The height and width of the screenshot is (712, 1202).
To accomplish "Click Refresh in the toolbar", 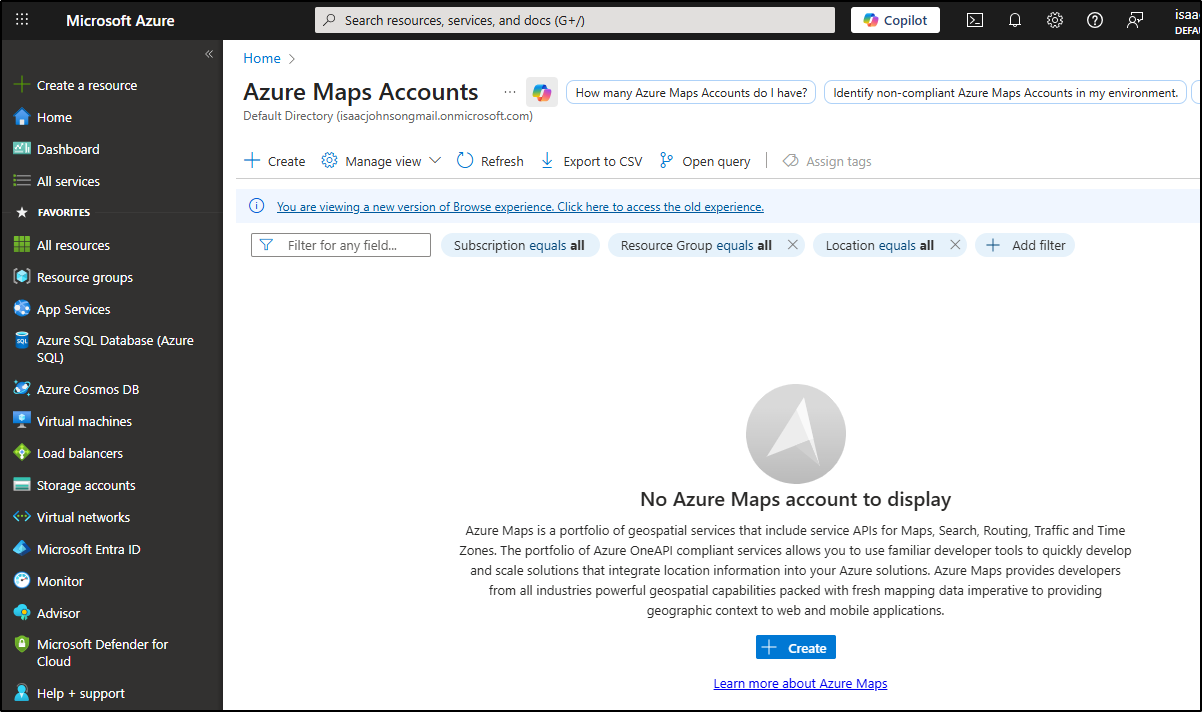I will tap(490, 161).
